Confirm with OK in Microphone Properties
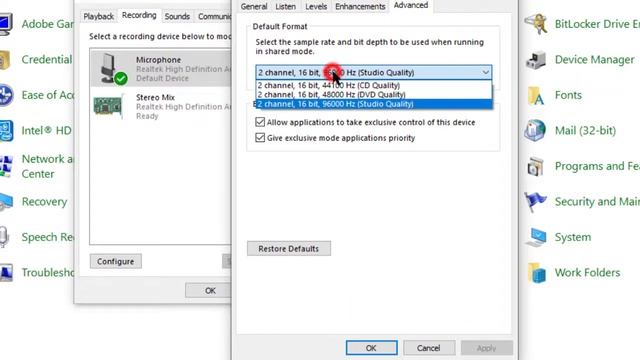Screen dimensions: 640x360 pos(371,348)
